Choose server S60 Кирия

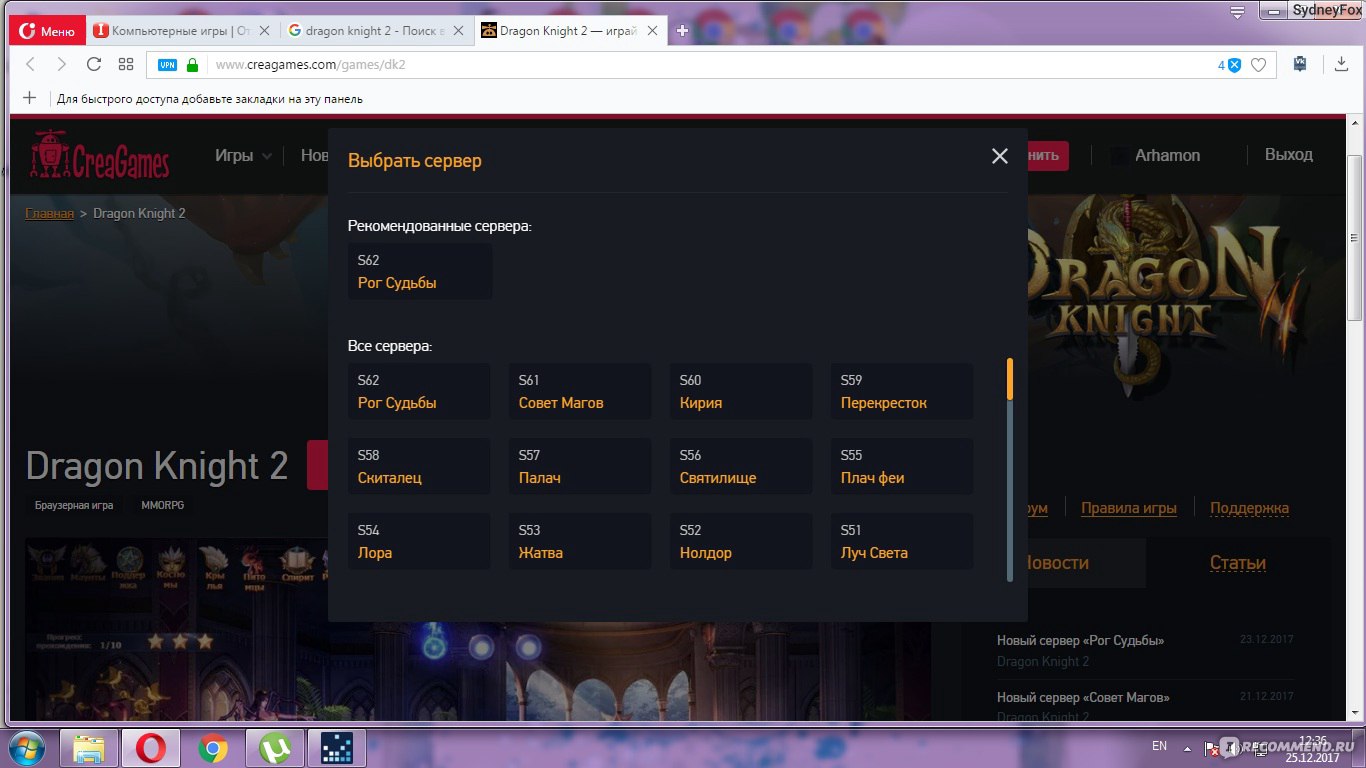741,391
